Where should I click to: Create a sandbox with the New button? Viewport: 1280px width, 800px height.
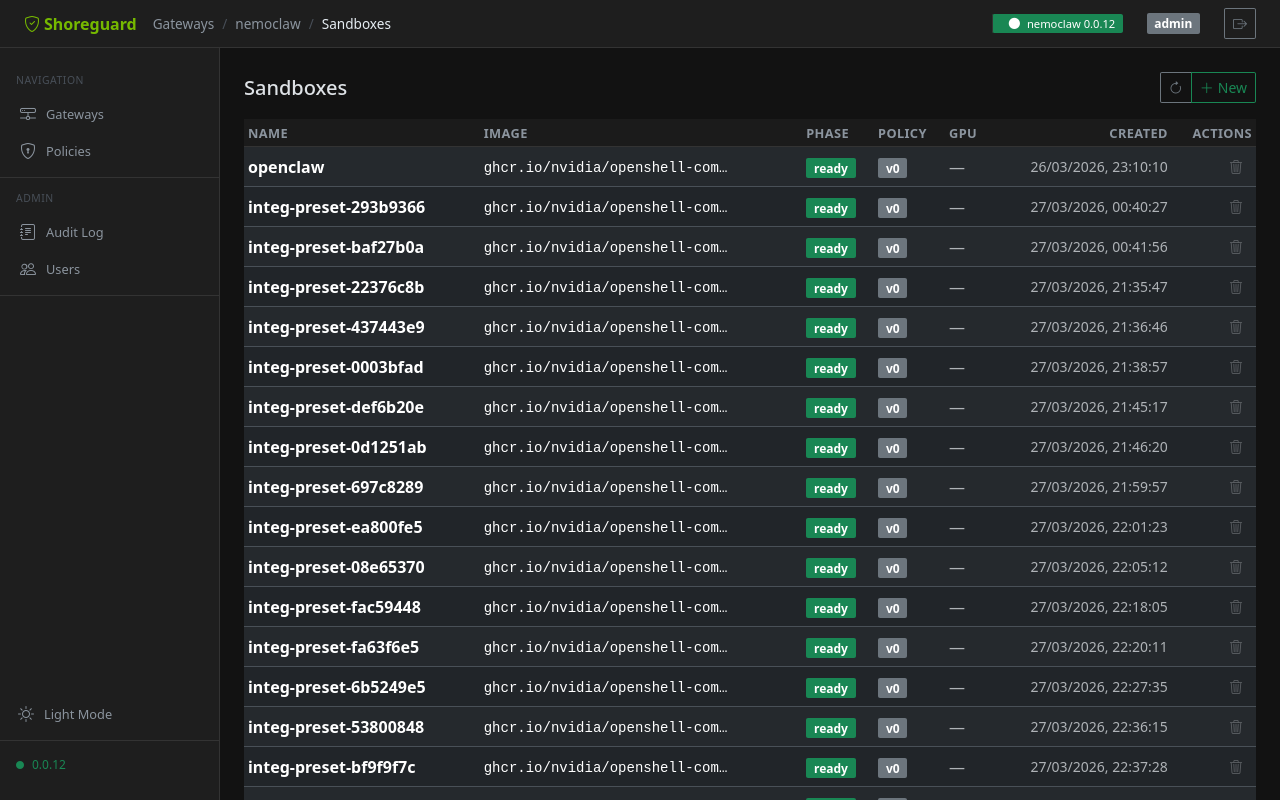pos(1224,87)
